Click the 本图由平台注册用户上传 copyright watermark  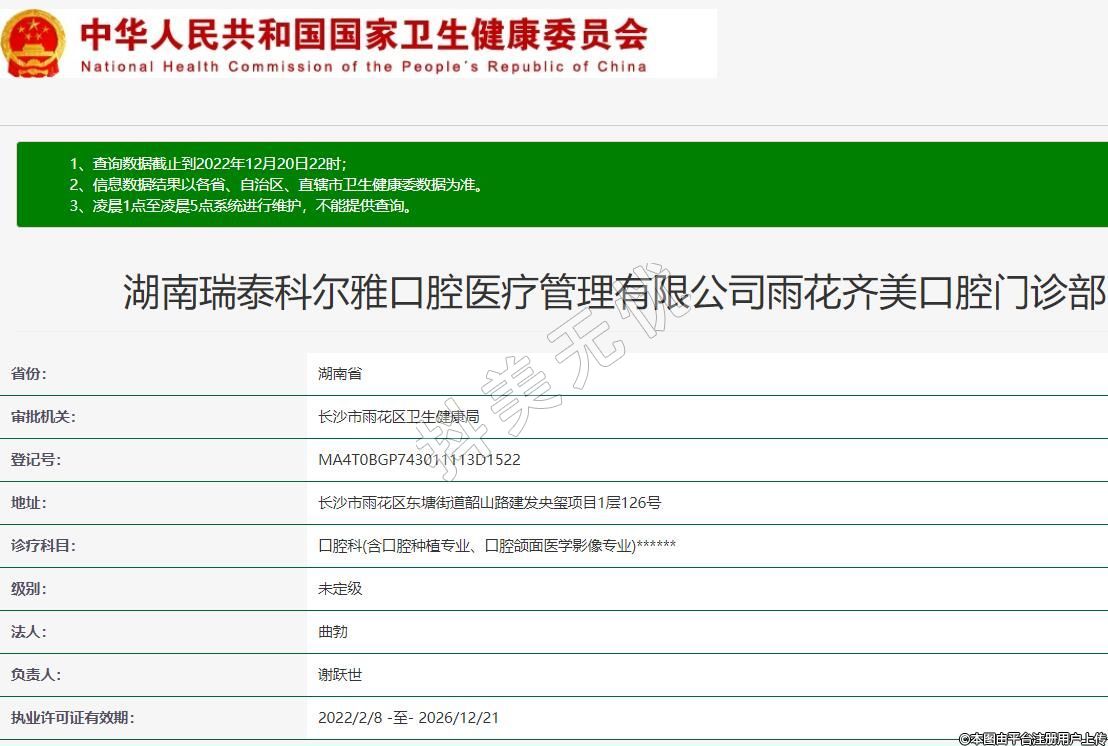click(x=1032, y=738)
